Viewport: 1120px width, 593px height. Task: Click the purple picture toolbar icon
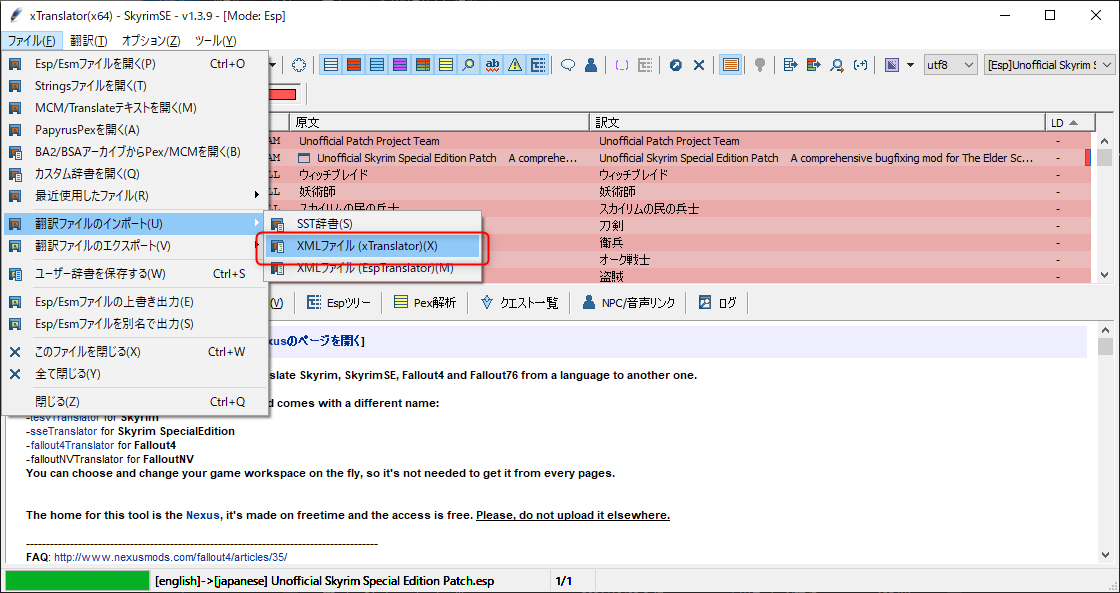click(891, 65)
